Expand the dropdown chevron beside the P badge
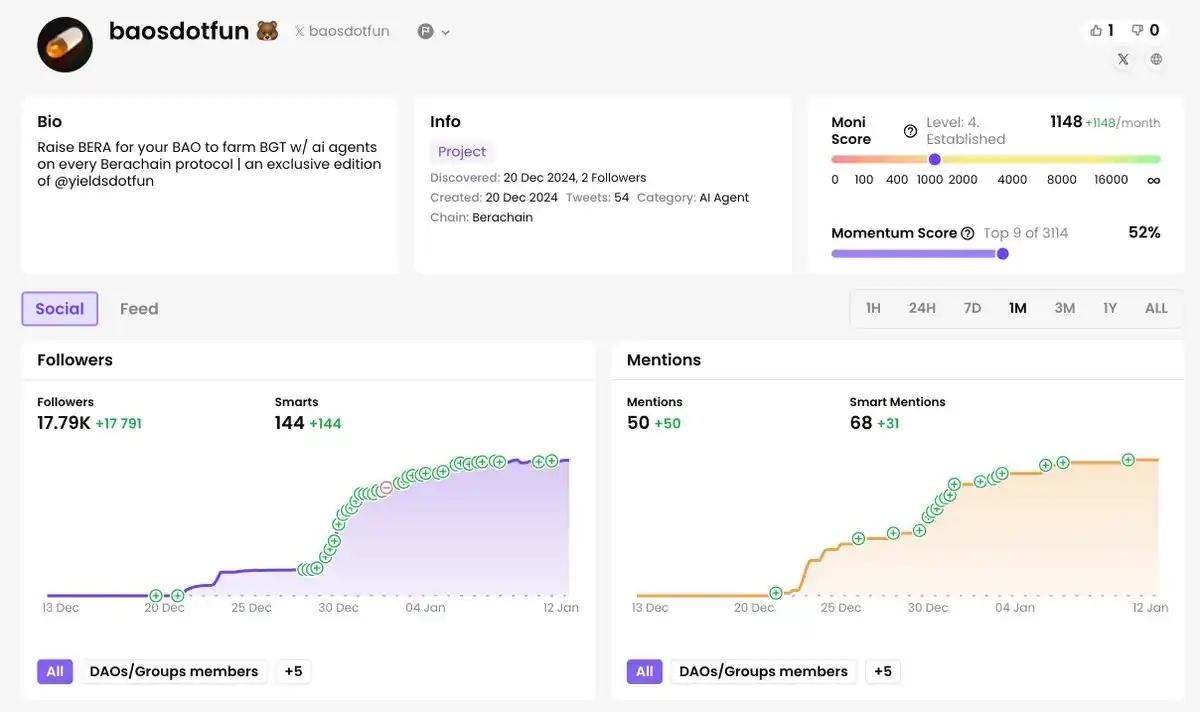 (446, 32)
